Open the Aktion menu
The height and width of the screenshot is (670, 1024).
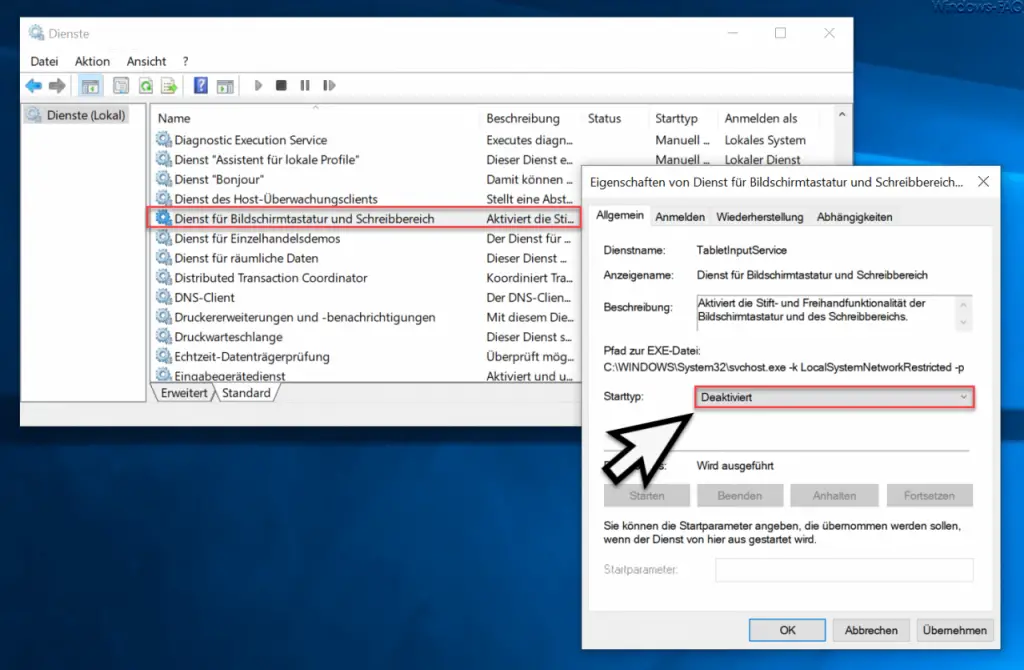[x=92, y=61]
